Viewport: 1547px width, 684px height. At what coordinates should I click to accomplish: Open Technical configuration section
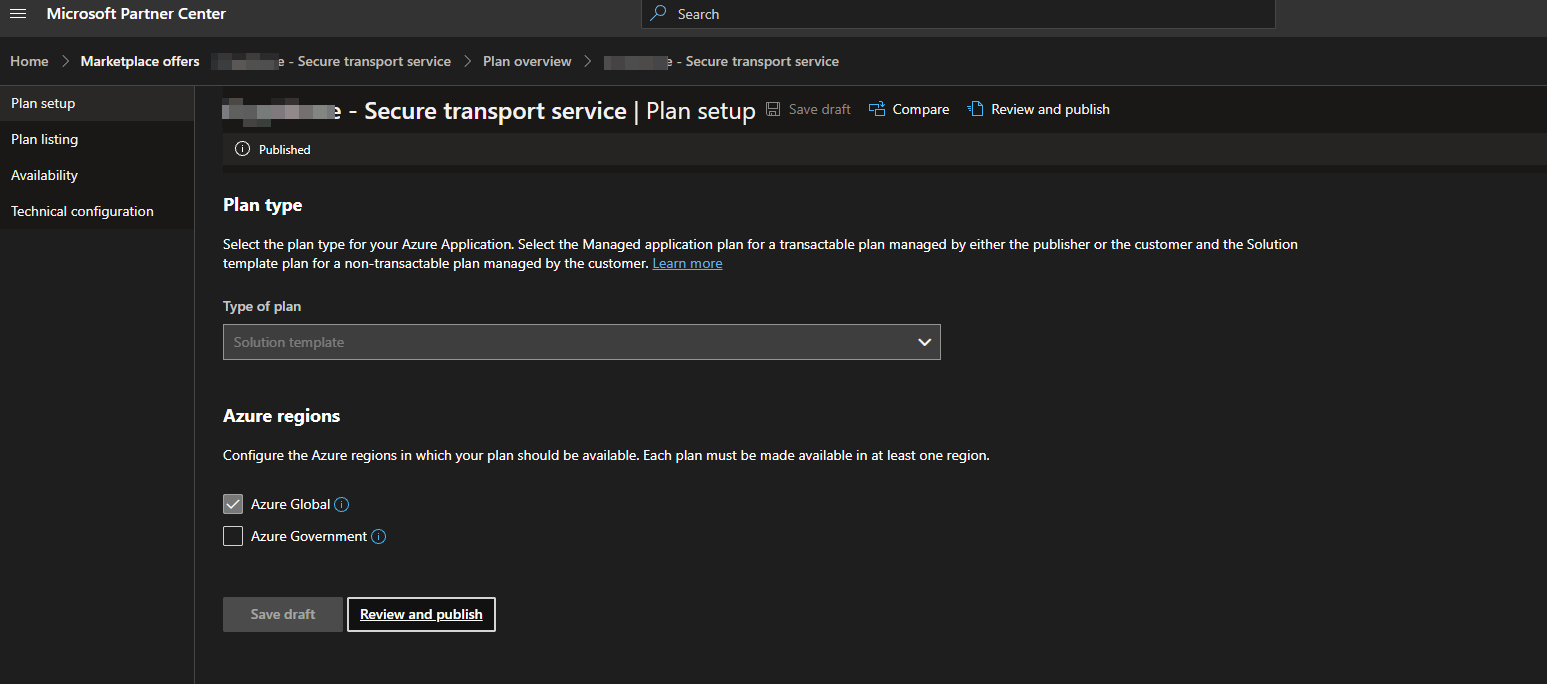pos(97,211)
